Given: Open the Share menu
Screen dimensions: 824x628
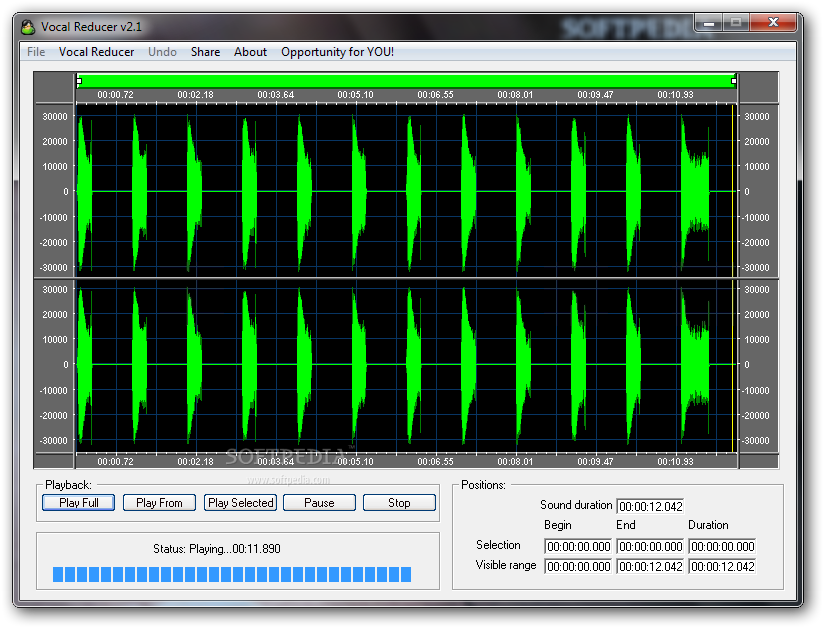Looking at the screenshot, I should [x=205, y=52].
